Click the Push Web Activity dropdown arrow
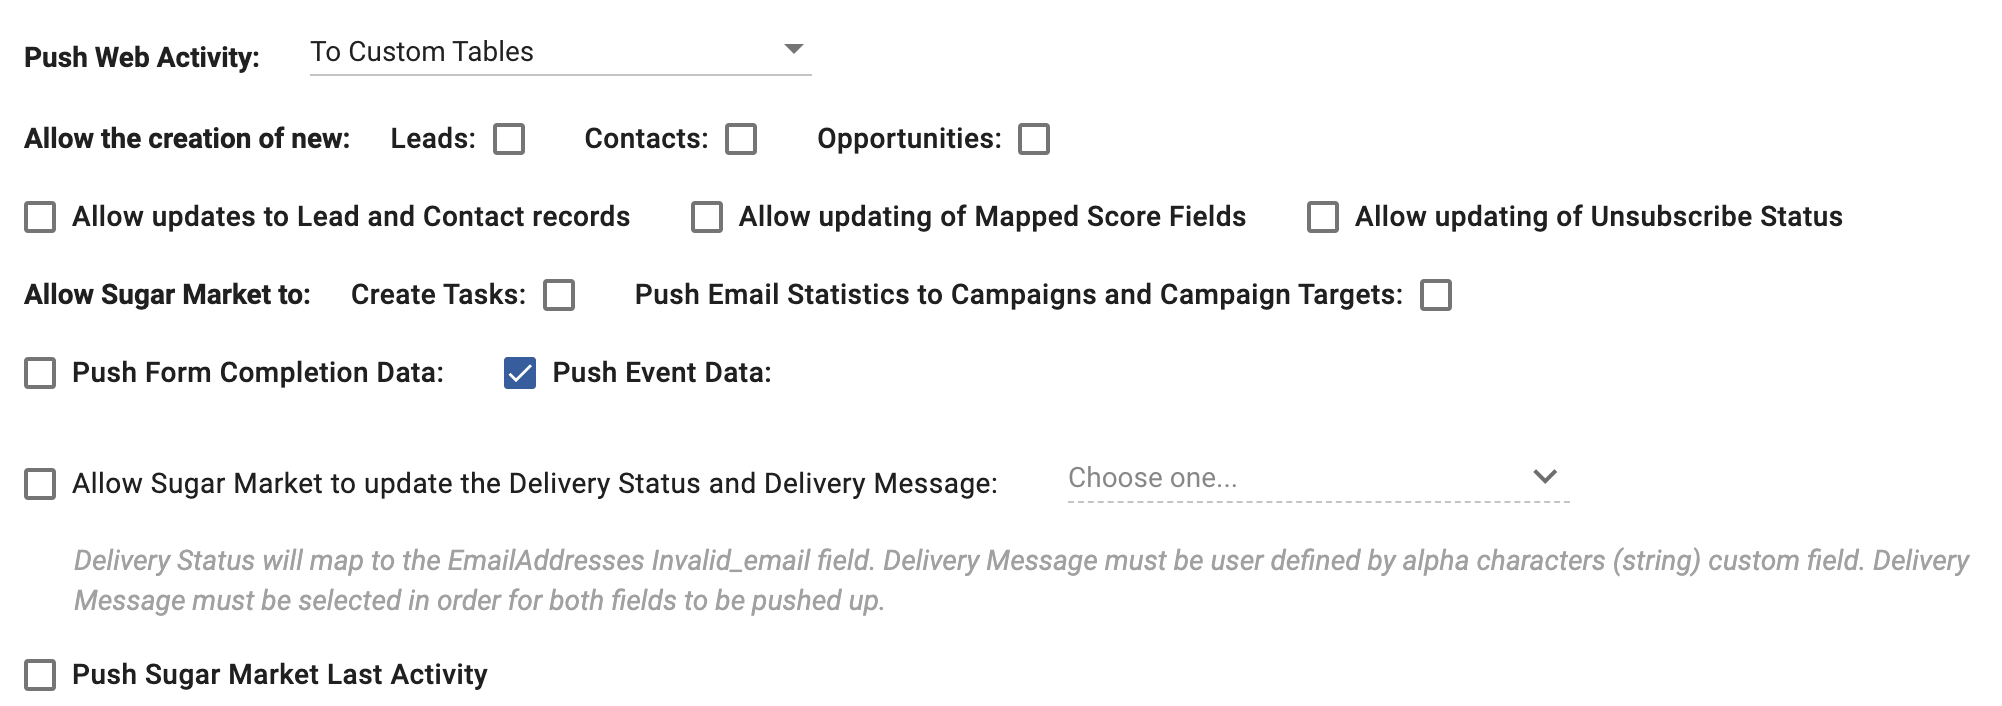This screenshot has height=706, width=2002. coord(794,49)
